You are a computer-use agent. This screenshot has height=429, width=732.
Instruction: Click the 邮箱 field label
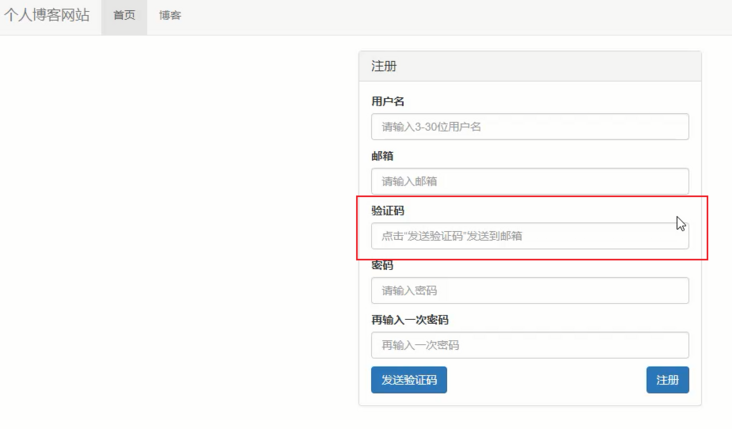coord(382,156)
